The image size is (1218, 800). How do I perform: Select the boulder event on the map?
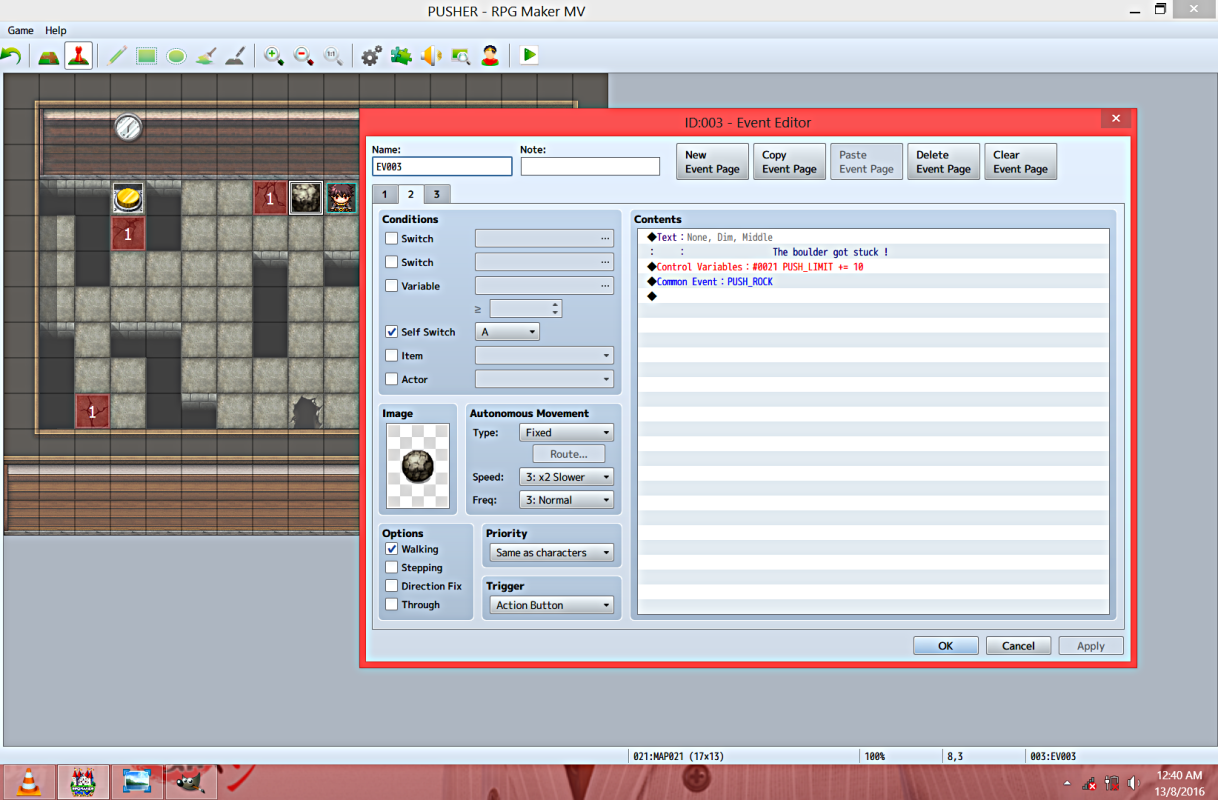coord(306,198)
